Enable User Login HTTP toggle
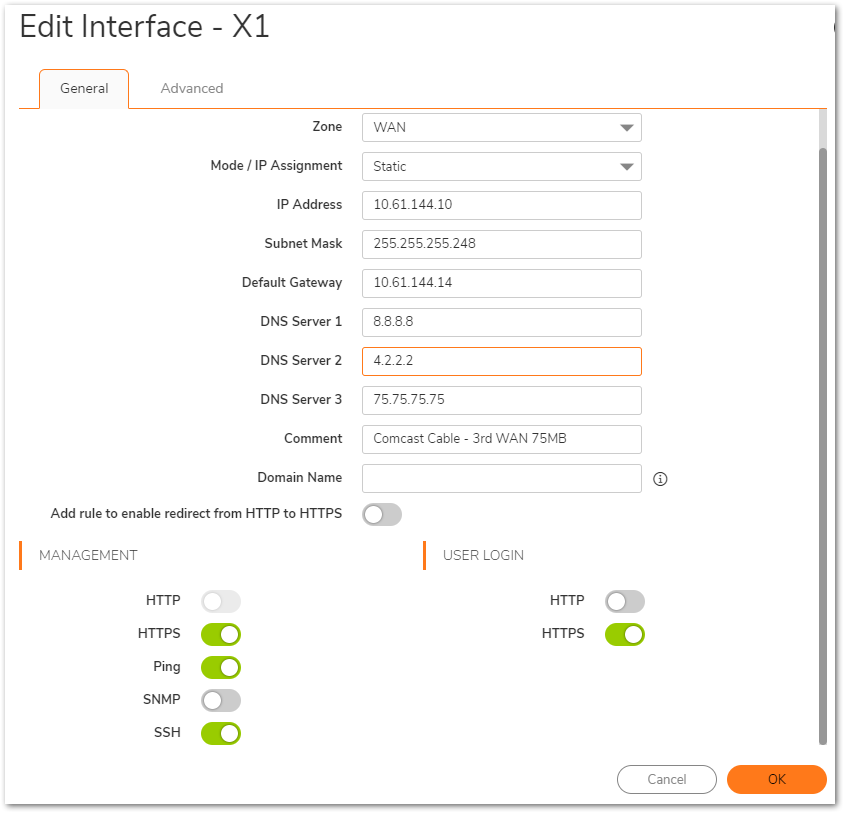 click(x=625, y=601)
